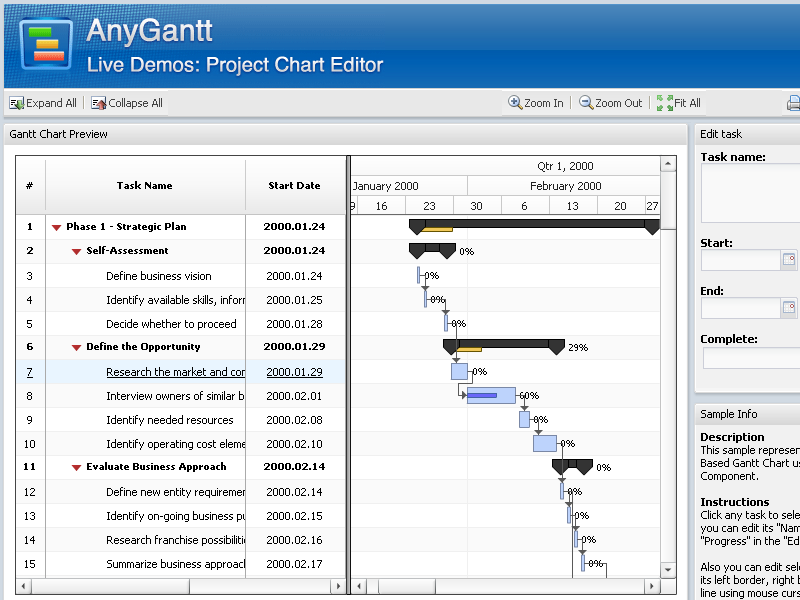
Task: Collapse Evaluate Business Approach group
Action: pyautogui.click(x=77, y=467)
